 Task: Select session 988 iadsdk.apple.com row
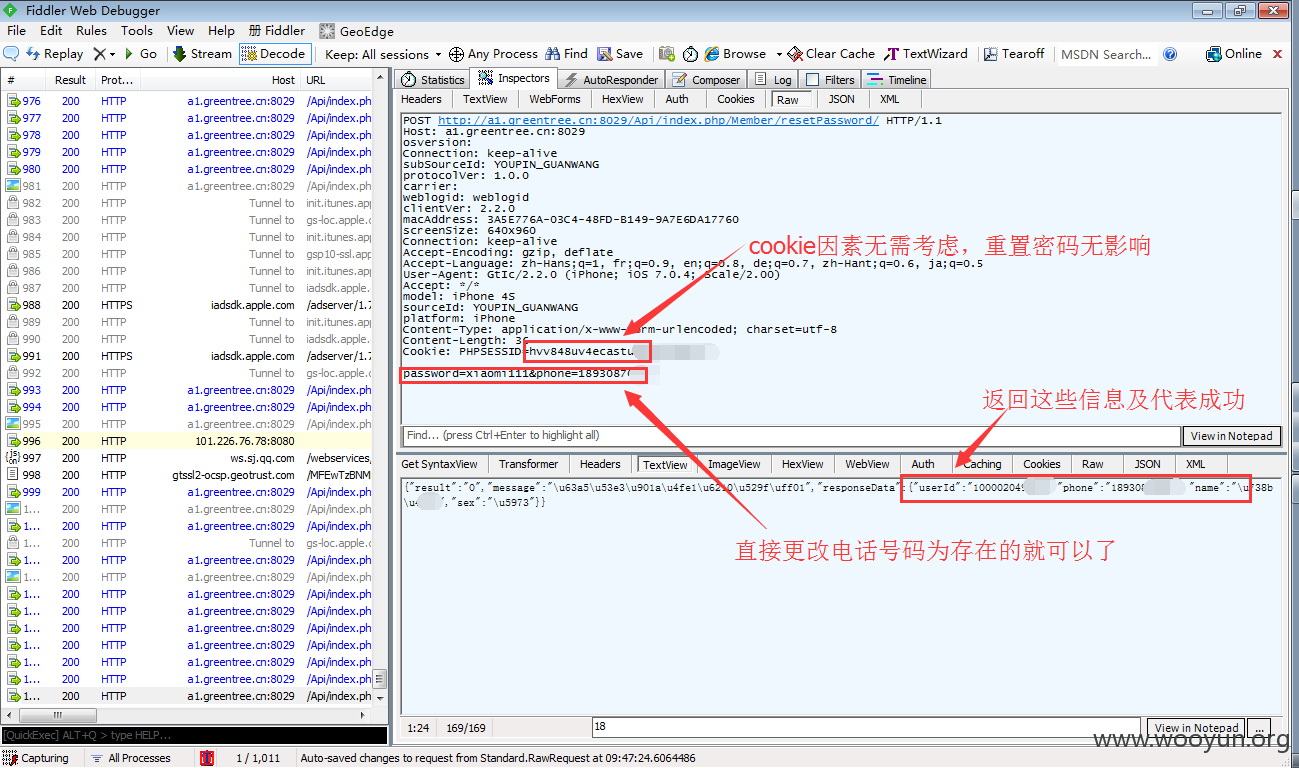(186, 305)
